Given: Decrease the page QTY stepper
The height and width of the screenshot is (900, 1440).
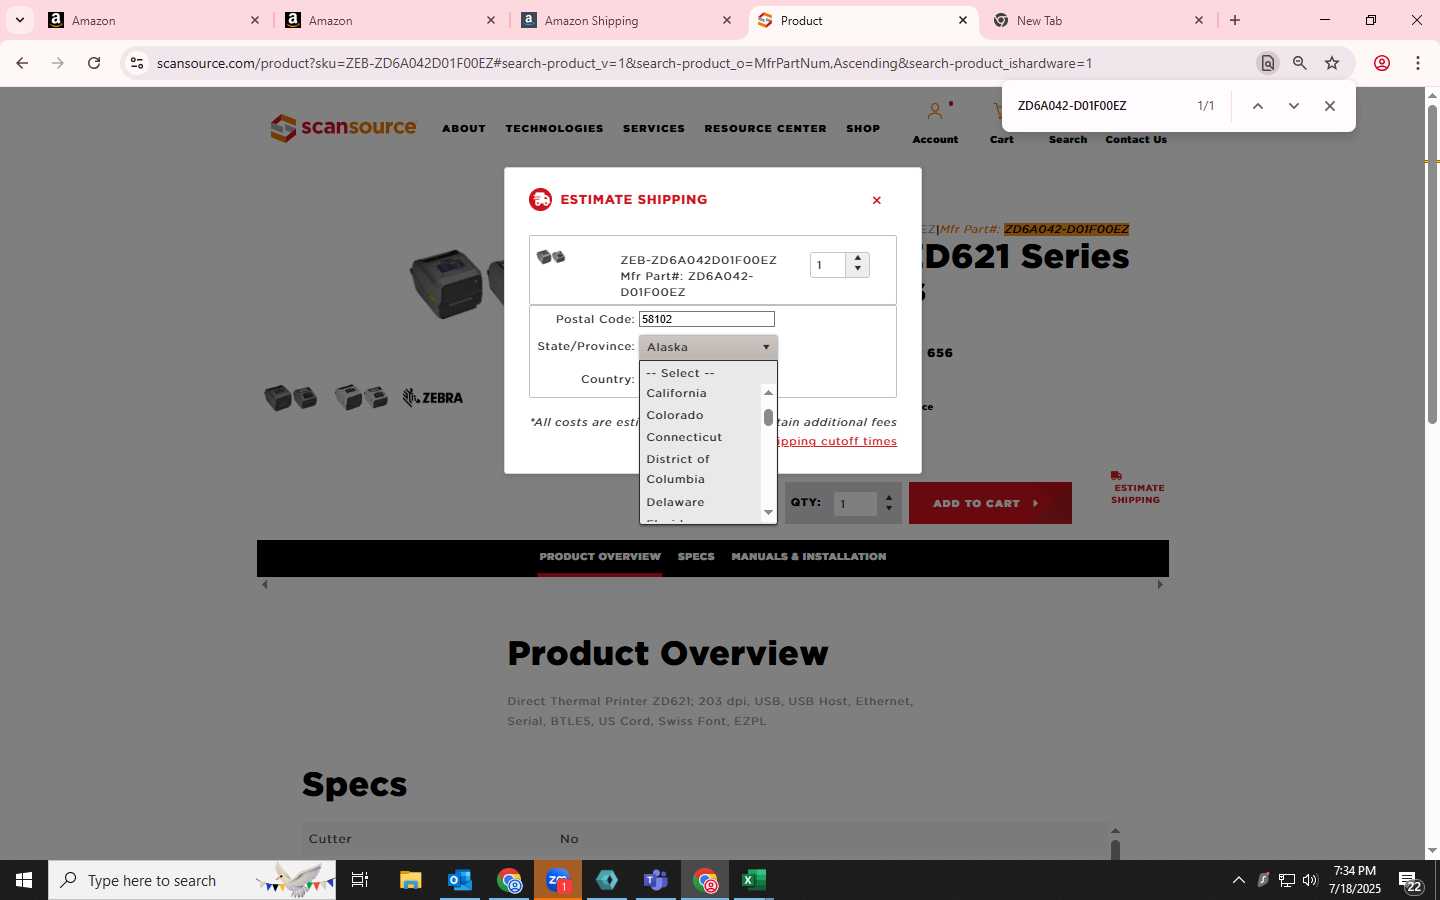Looking at the screenshot, I should click(x=889, y=509).
